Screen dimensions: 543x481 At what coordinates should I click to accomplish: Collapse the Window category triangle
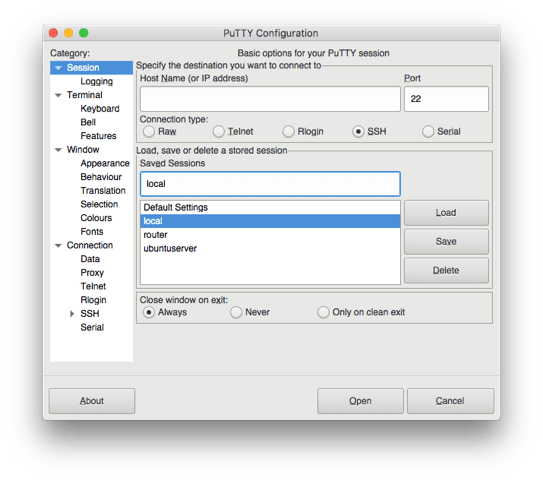pos(58,150)
